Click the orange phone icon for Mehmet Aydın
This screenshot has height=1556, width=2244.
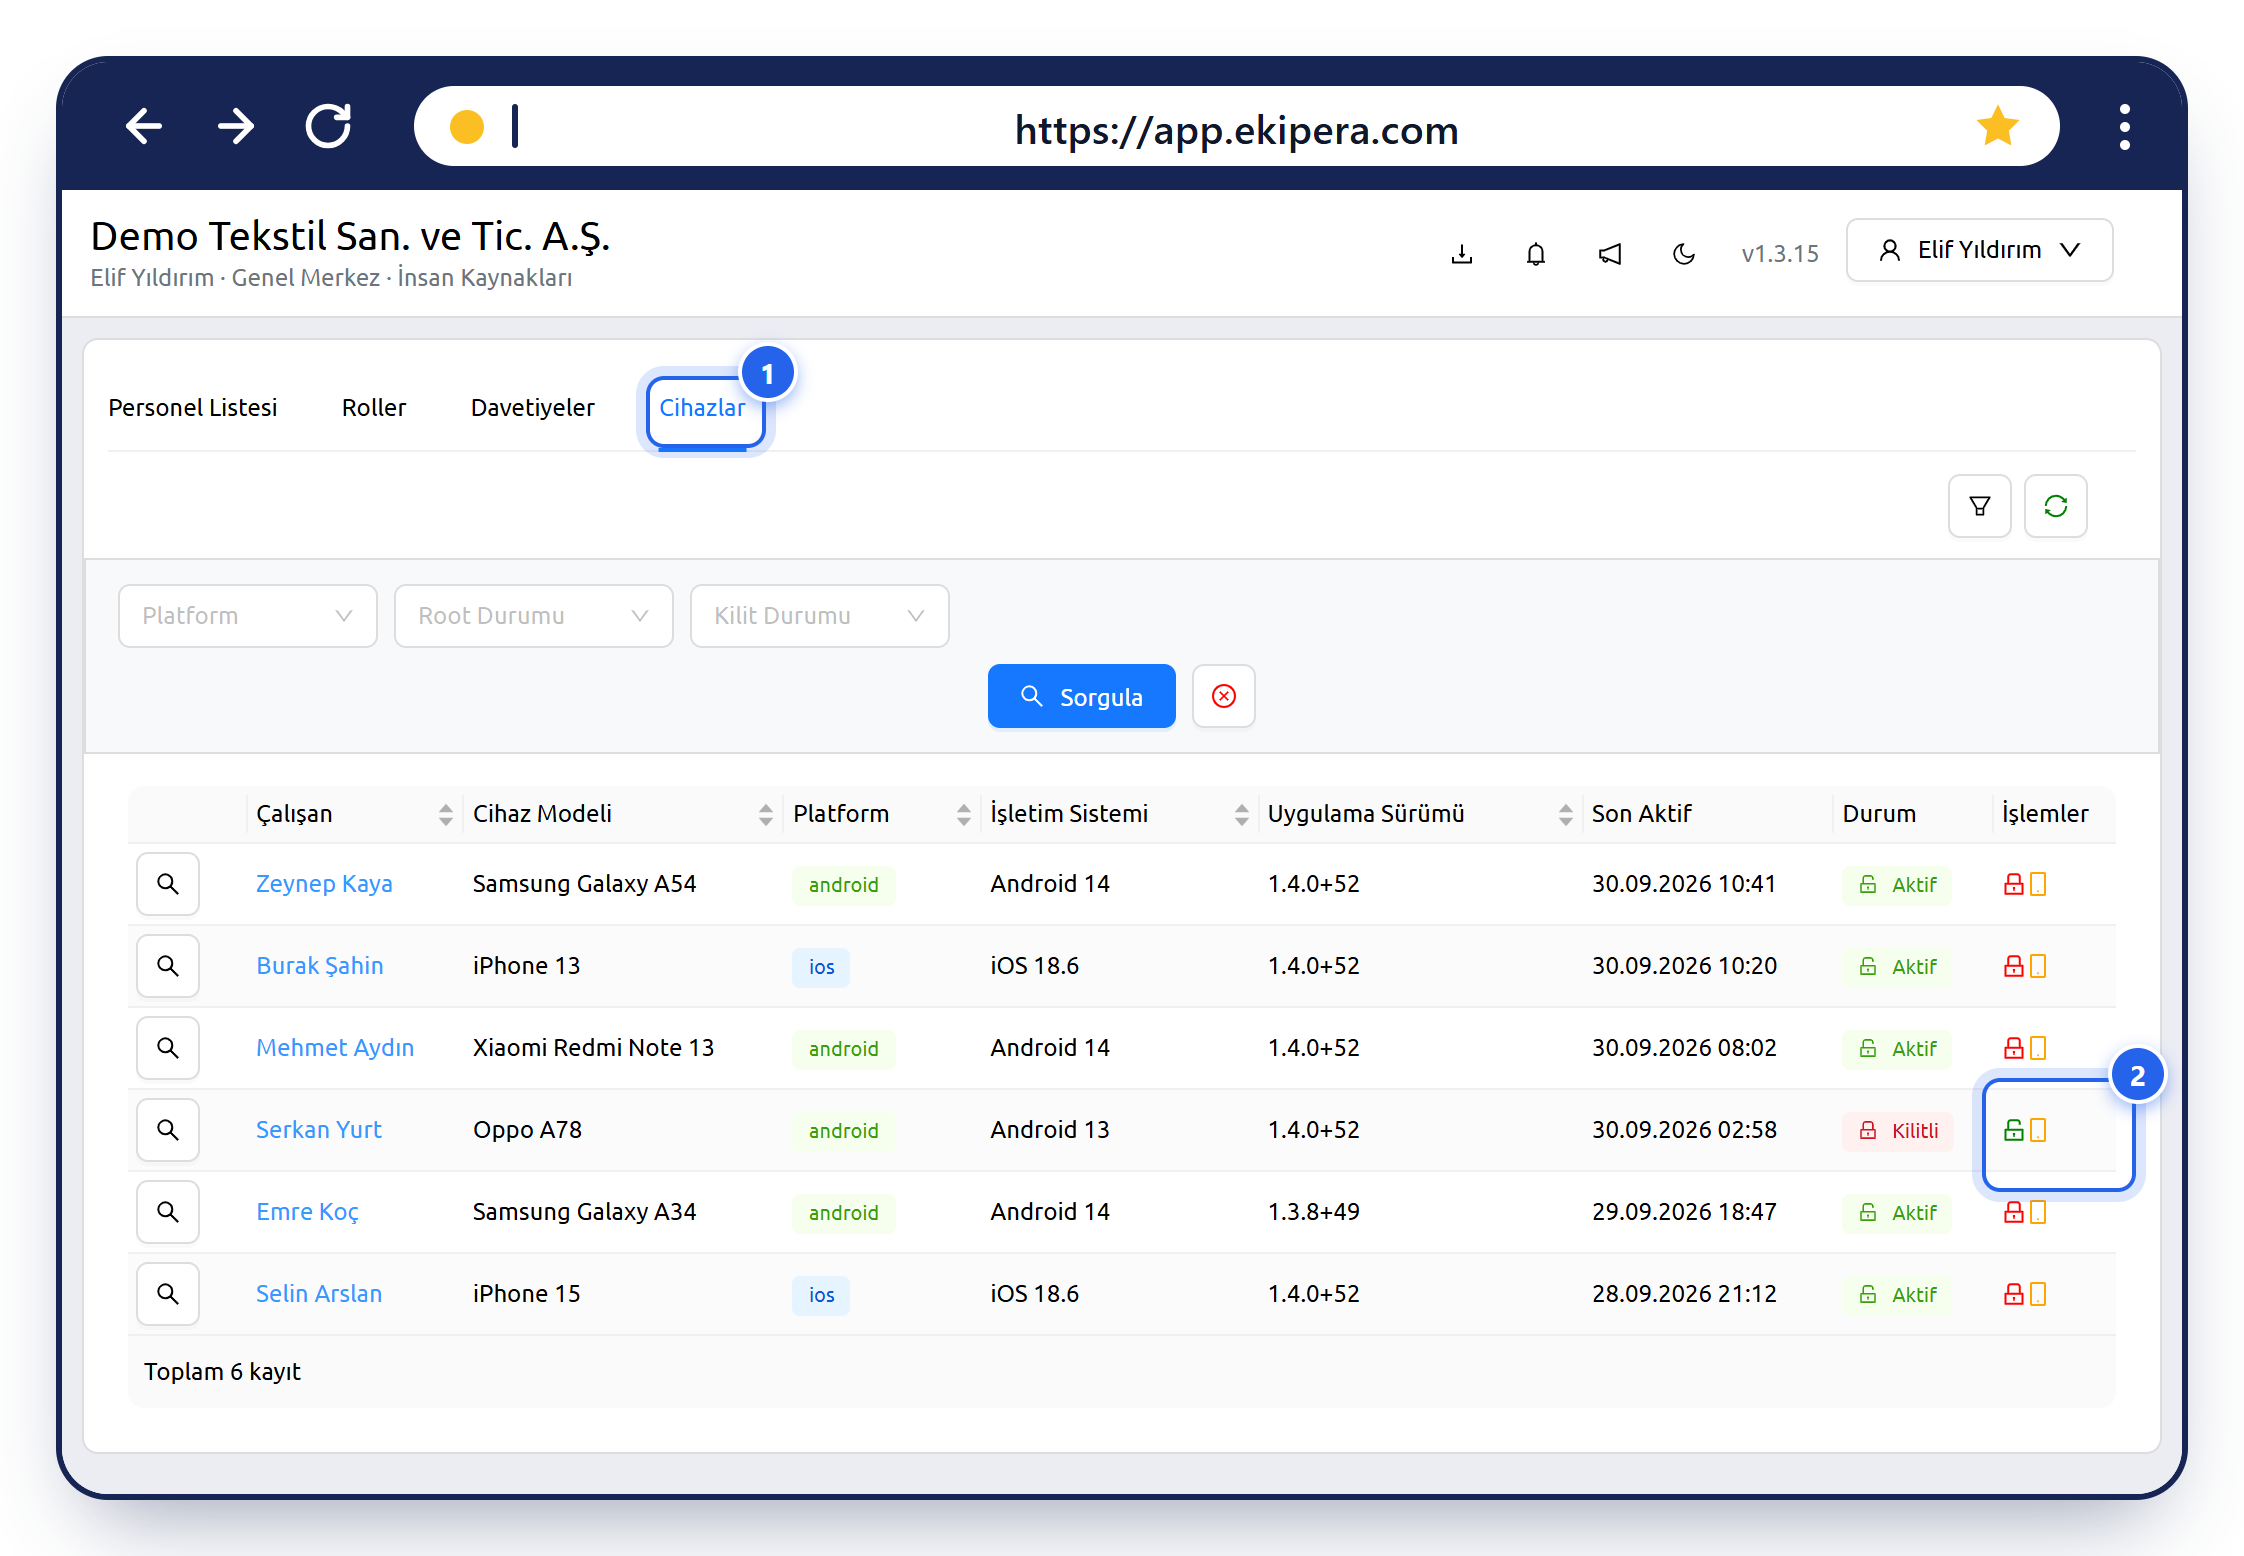2038,1048
